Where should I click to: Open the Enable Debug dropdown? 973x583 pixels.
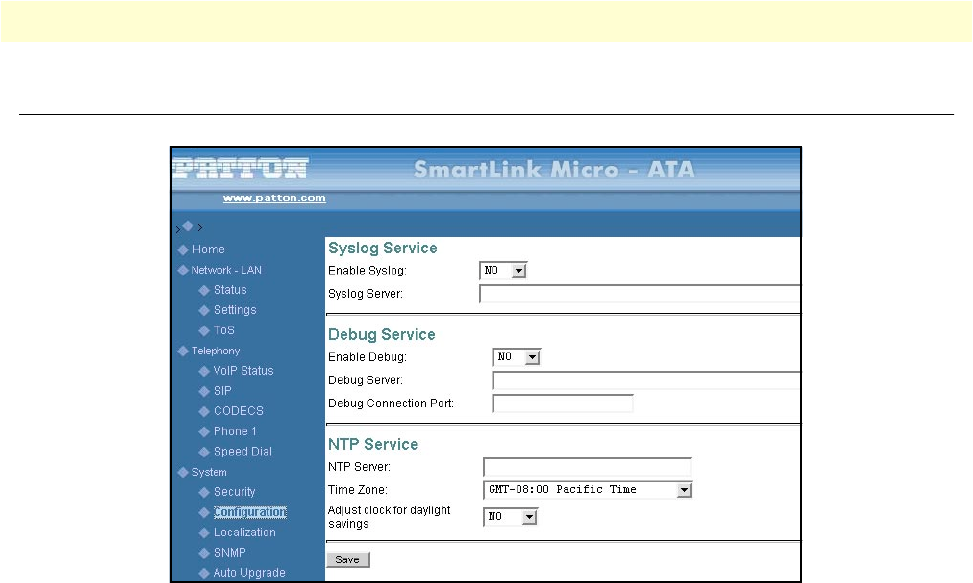pos(516,357)
